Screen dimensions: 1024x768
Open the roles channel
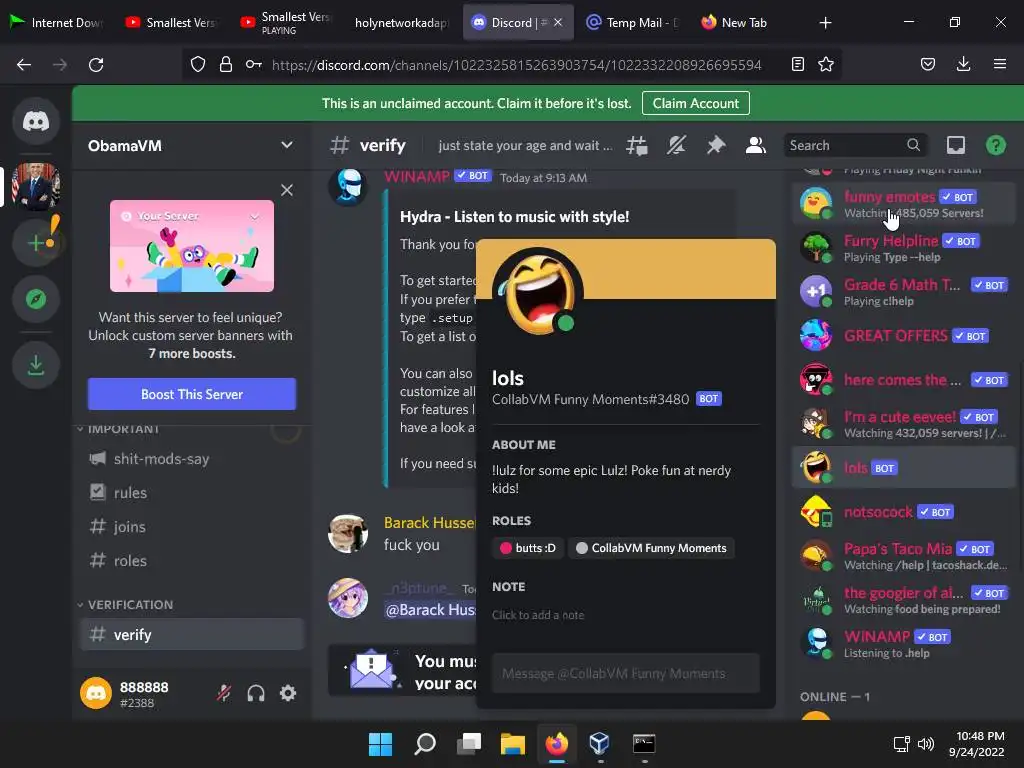(x=192, y=560)
